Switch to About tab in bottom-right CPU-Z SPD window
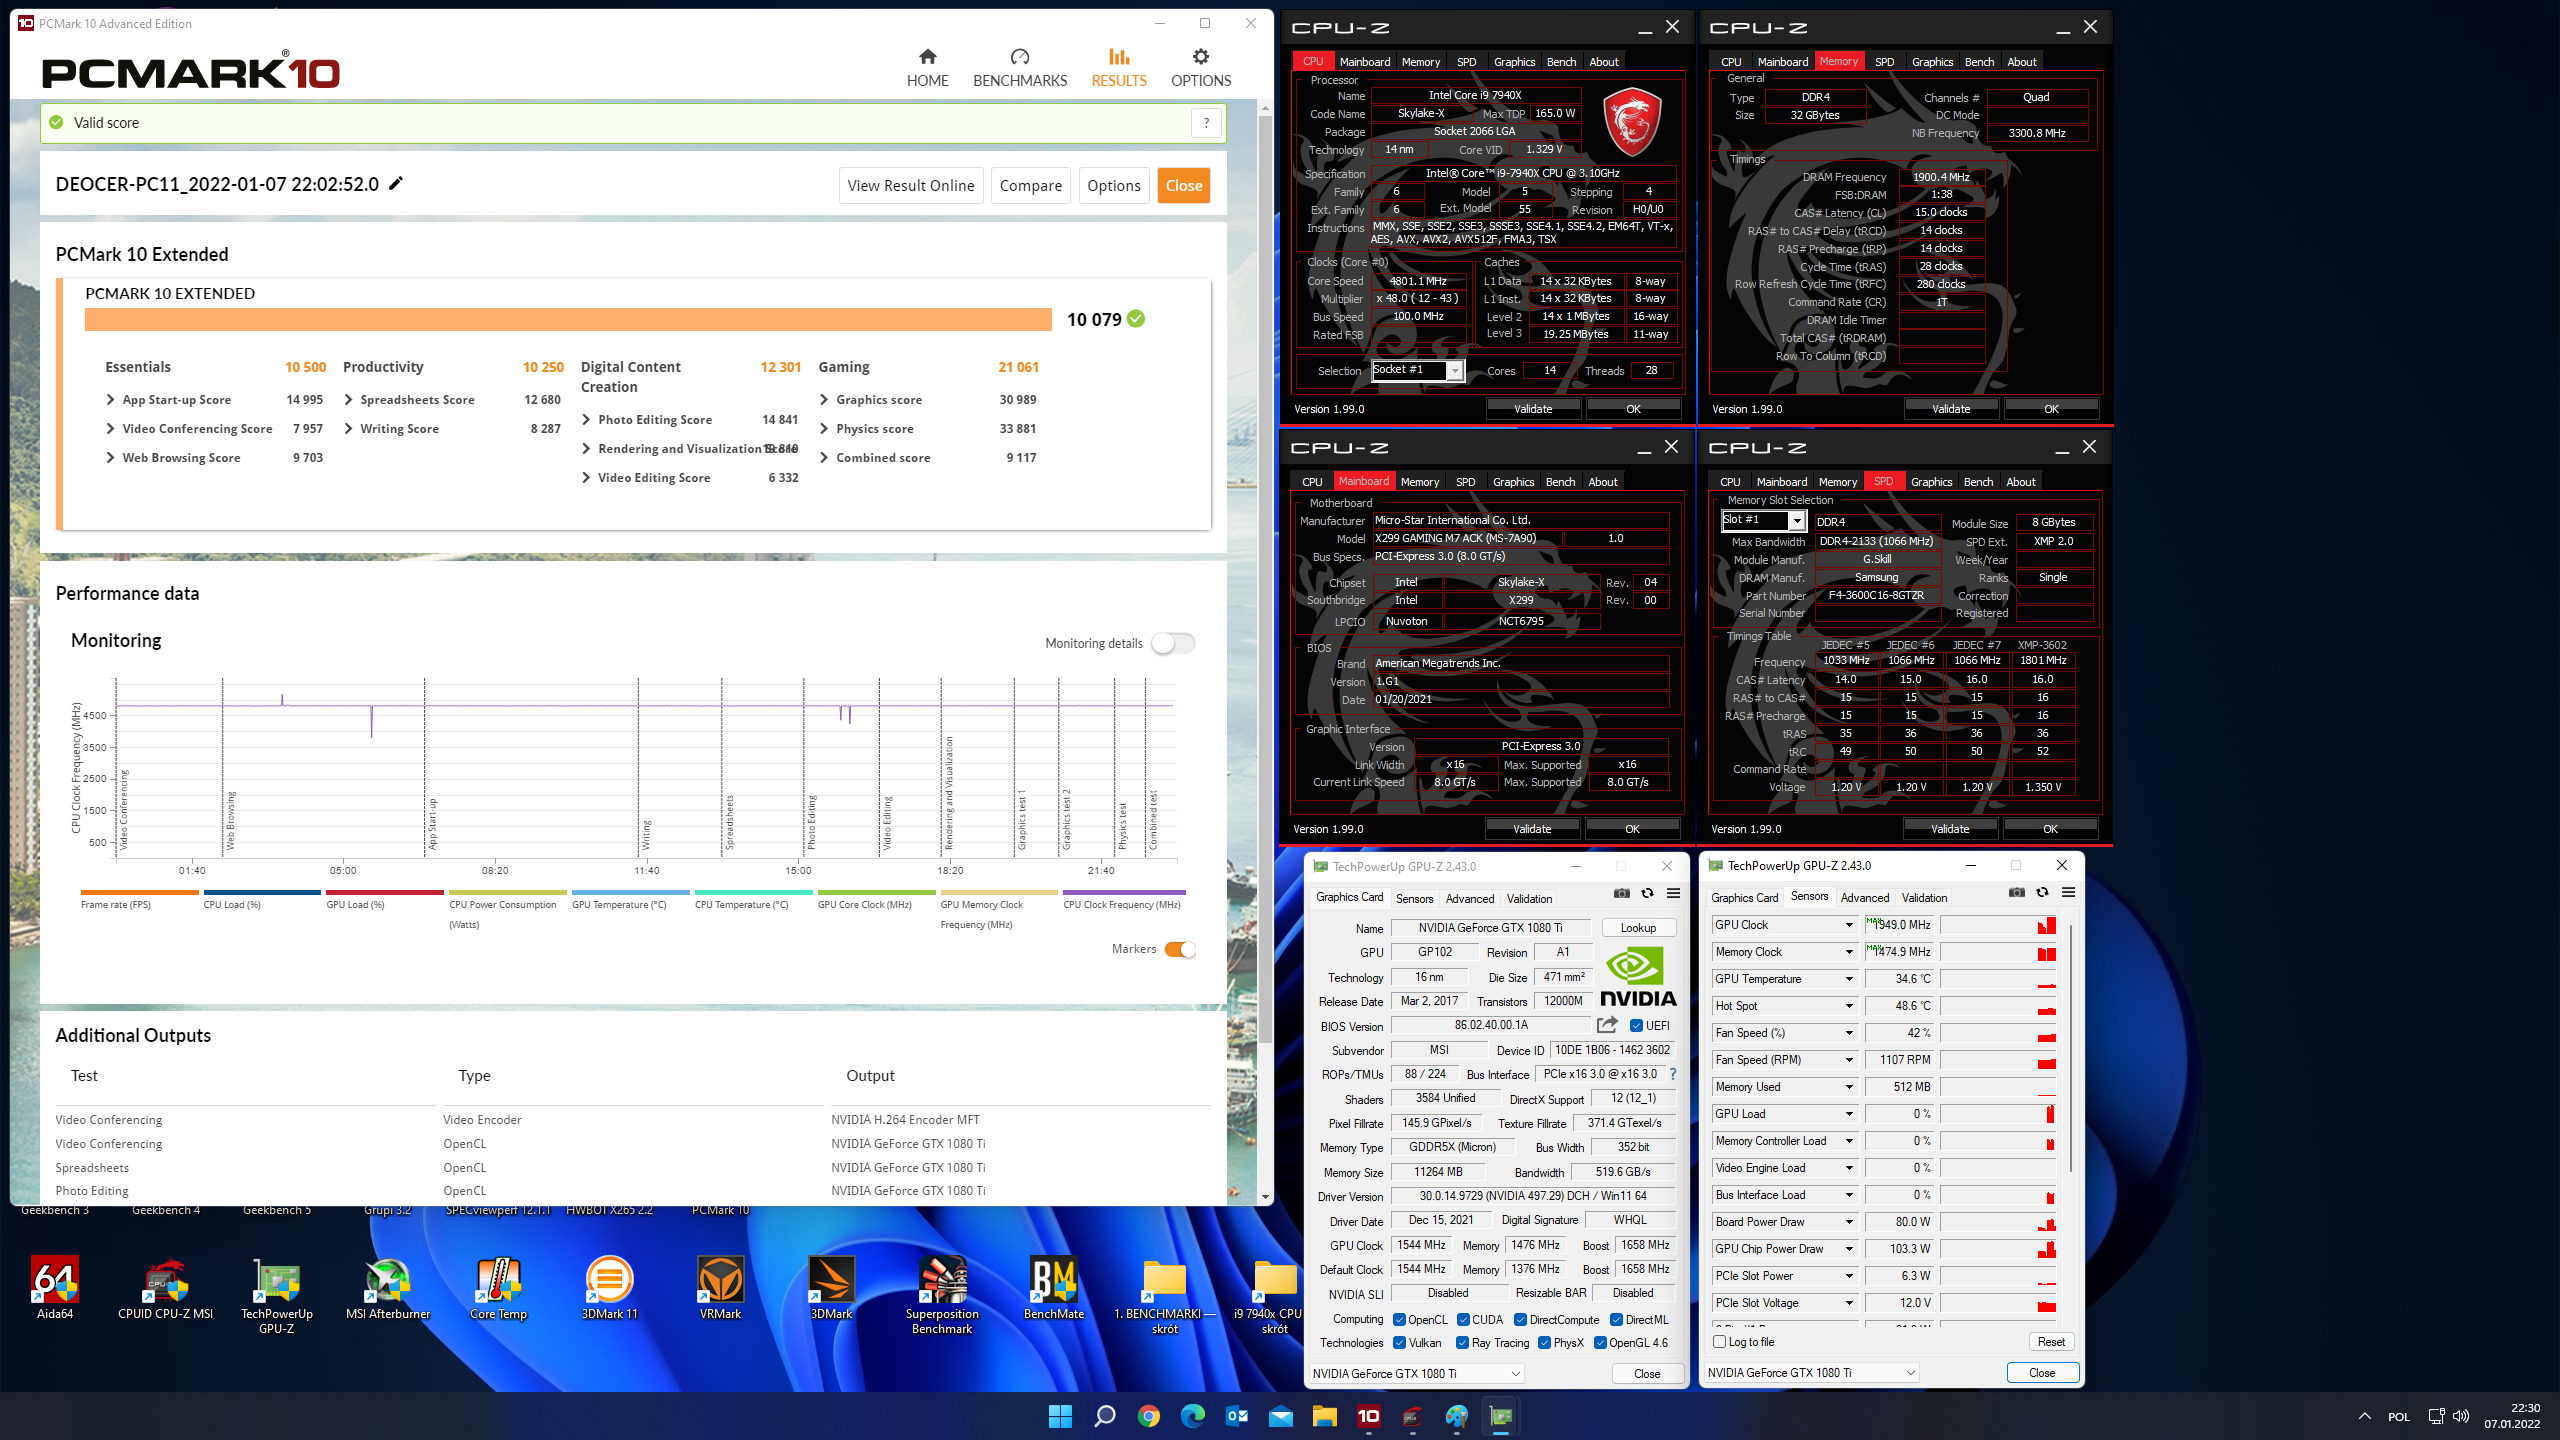This screenshot has height=1440, width=2560. [2020, 482]
